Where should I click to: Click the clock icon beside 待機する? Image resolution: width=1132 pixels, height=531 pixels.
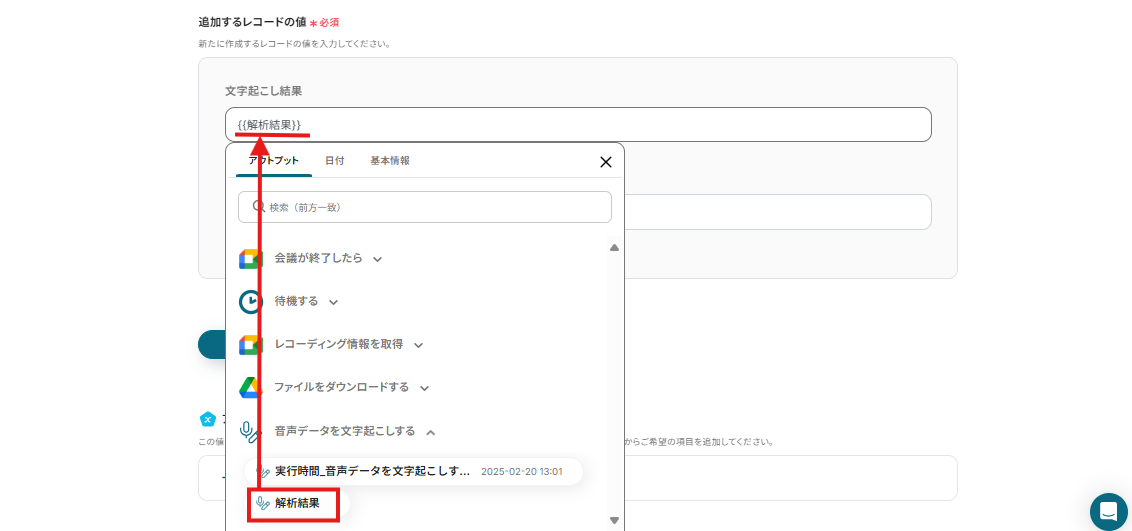(x=251, y=302)
